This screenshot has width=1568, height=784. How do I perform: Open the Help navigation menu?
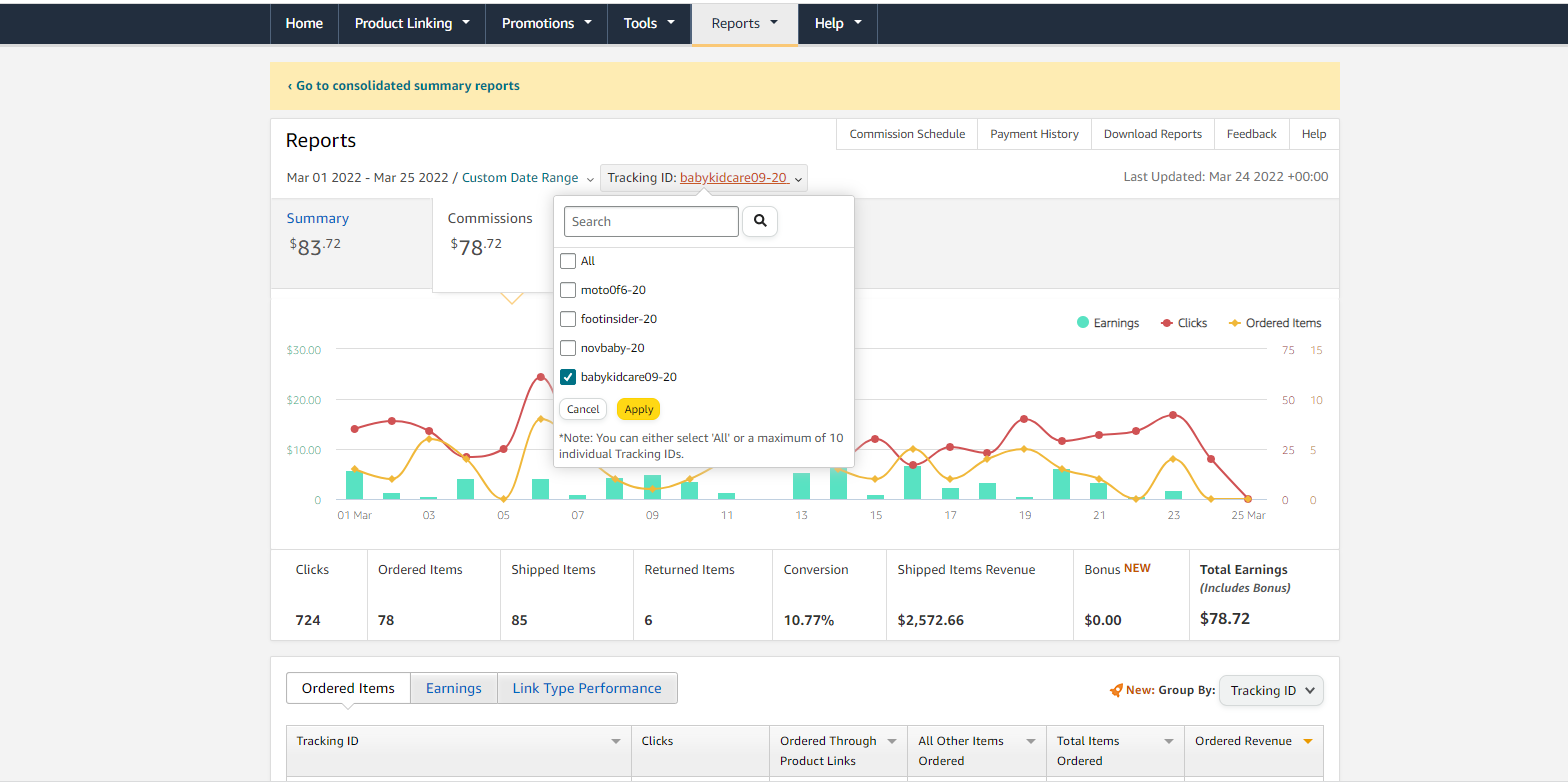pos(838,23)
